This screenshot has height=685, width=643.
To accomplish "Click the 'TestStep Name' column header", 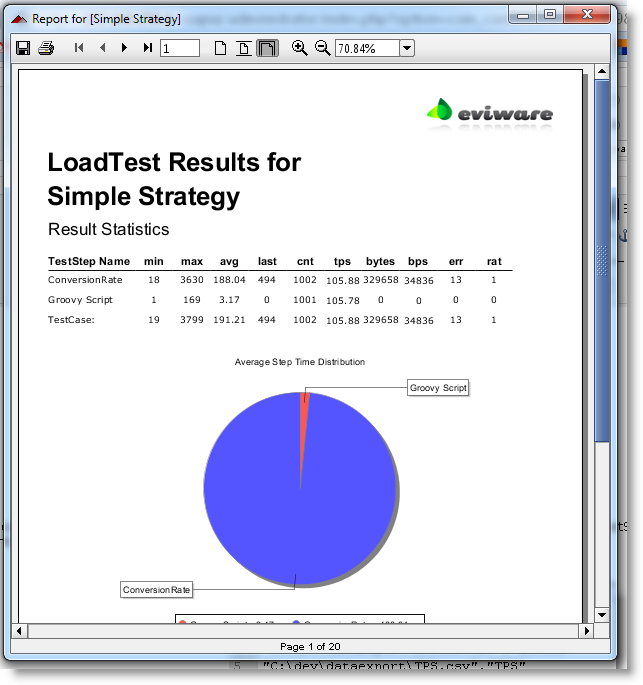I will 89,261.
